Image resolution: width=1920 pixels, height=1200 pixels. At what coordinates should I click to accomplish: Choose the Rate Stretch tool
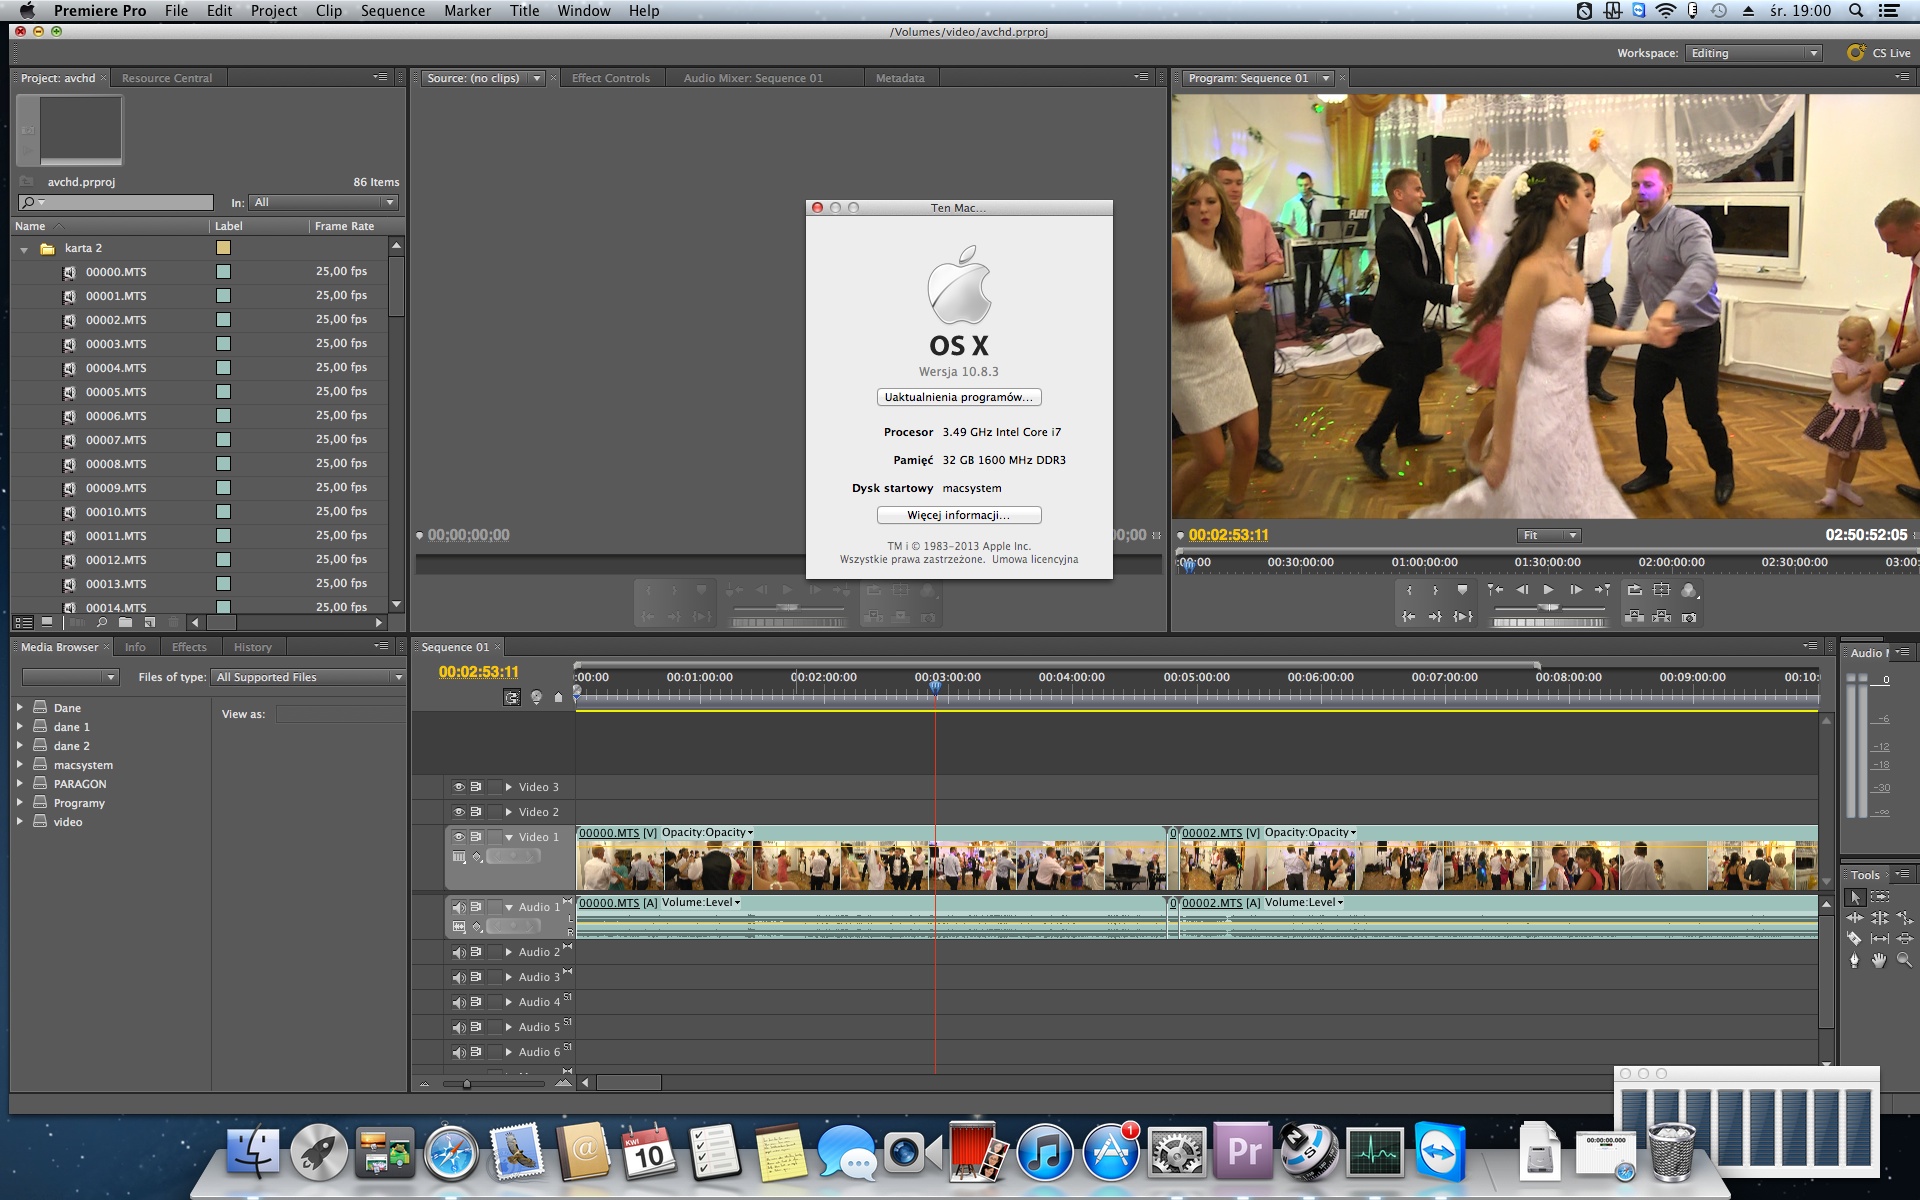[x=1904, y=918]
